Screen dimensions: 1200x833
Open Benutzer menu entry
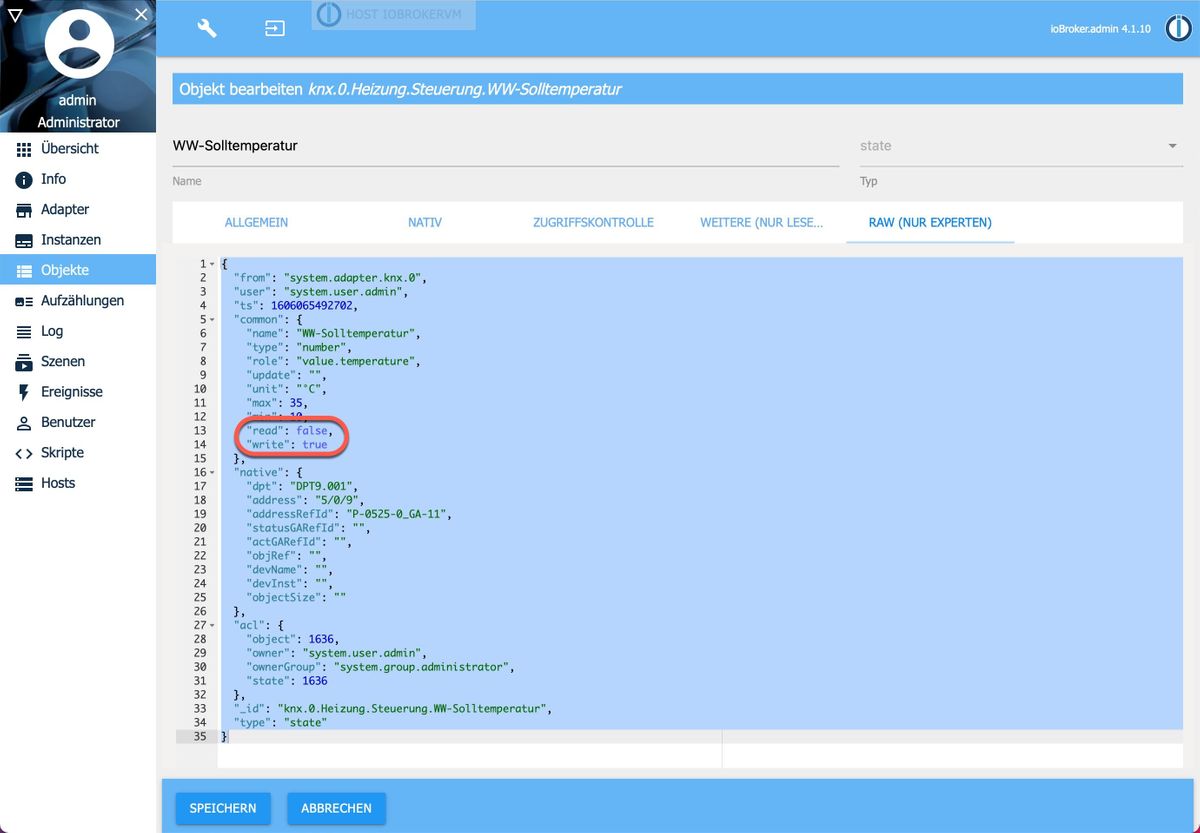tap(78, 422)
